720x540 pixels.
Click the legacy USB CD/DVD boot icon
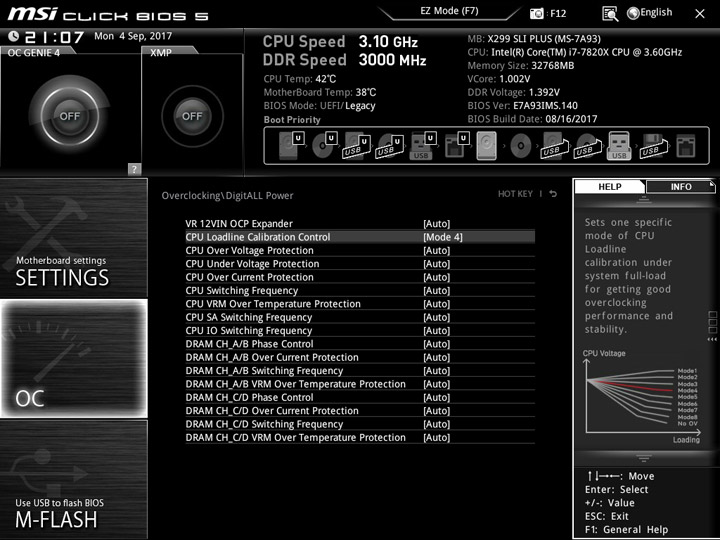587,146
